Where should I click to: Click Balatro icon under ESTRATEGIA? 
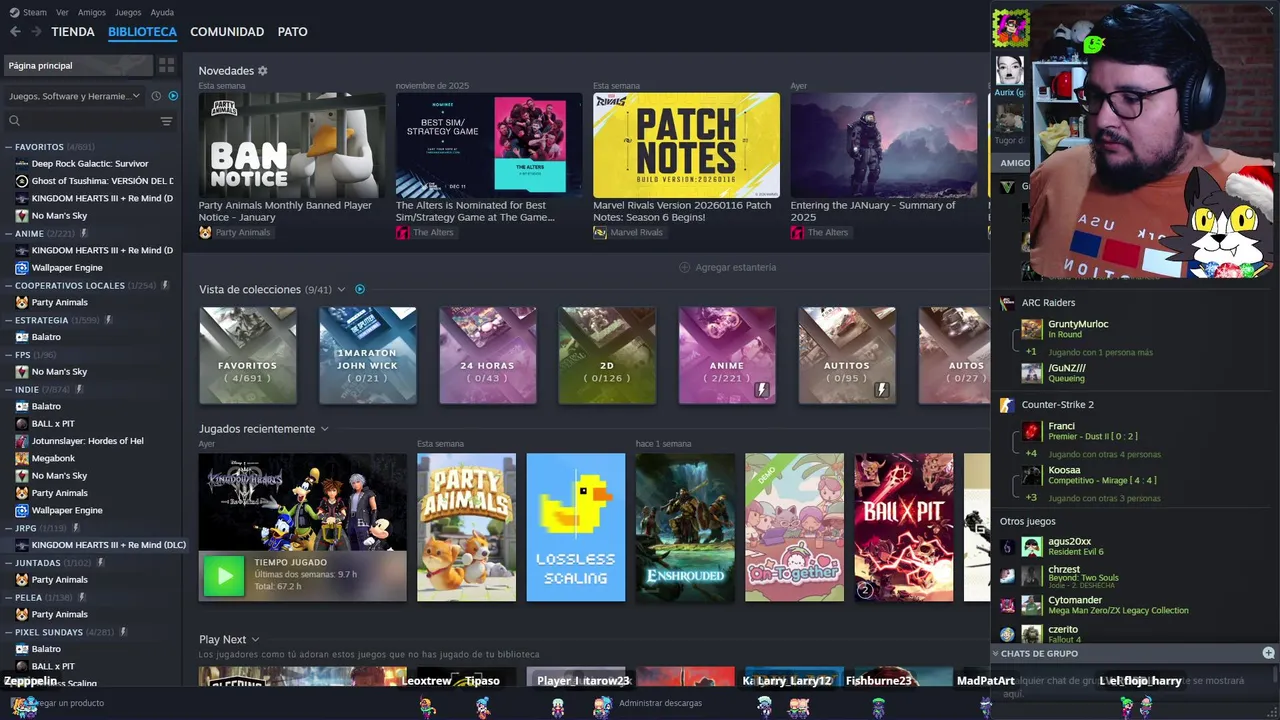click(x=22, y=337)
